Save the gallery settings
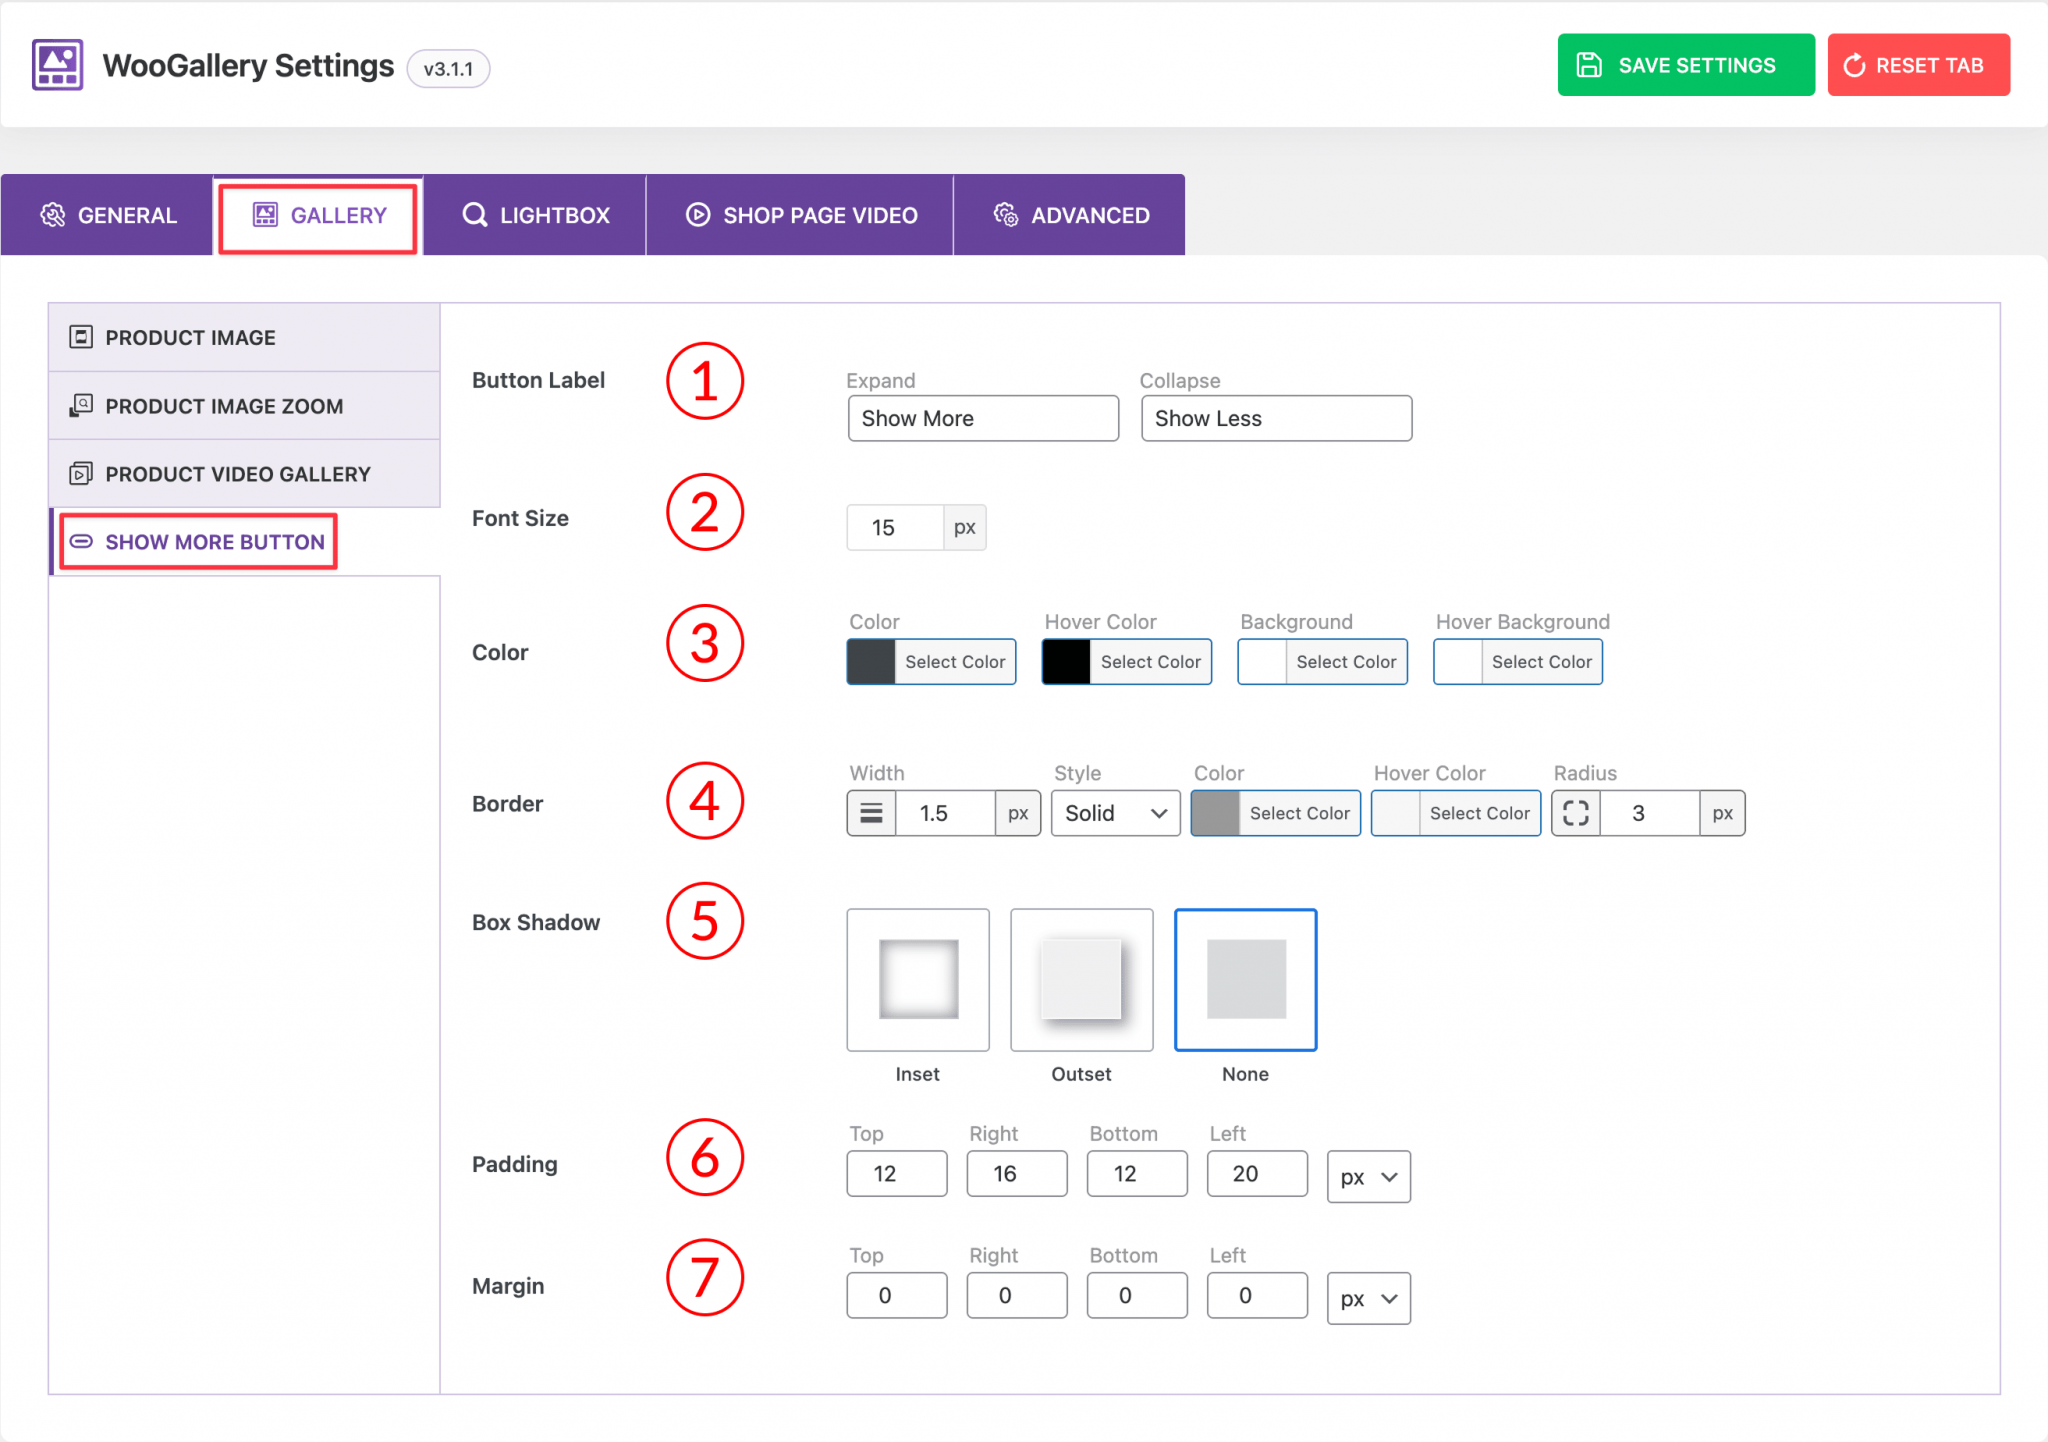The height and width of the screenshot is (1442, 2048). 1685,64
